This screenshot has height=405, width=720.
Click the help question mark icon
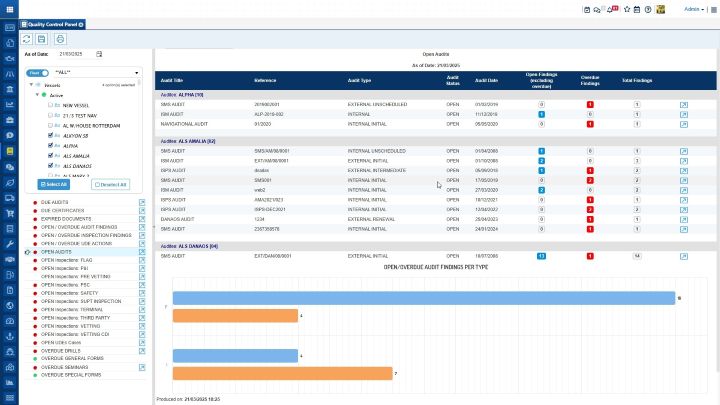[648, 9]
